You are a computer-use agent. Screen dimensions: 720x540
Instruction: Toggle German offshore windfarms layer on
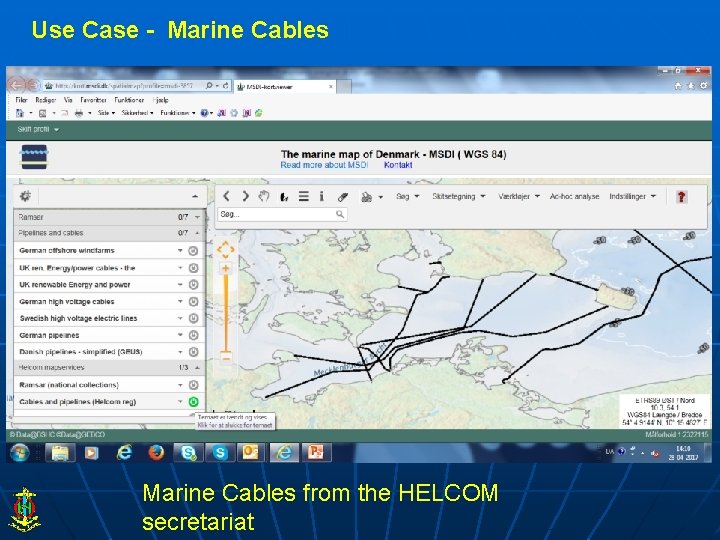[x=193, y=251]
